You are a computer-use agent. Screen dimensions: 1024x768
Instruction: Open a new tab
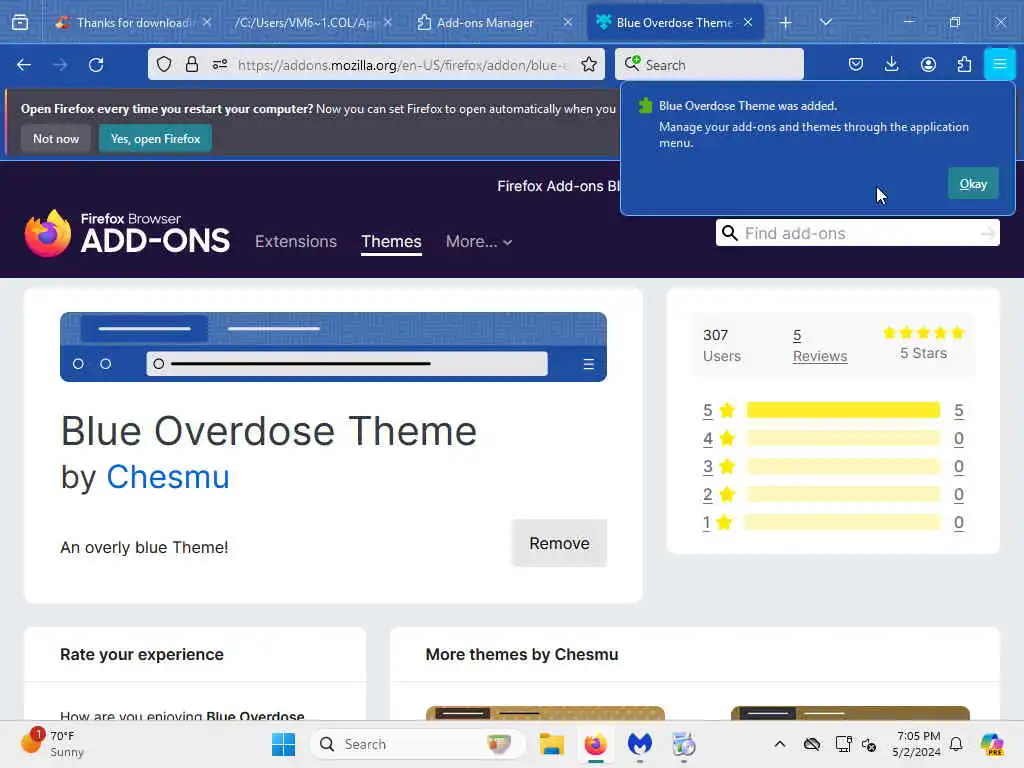(786, 23)
